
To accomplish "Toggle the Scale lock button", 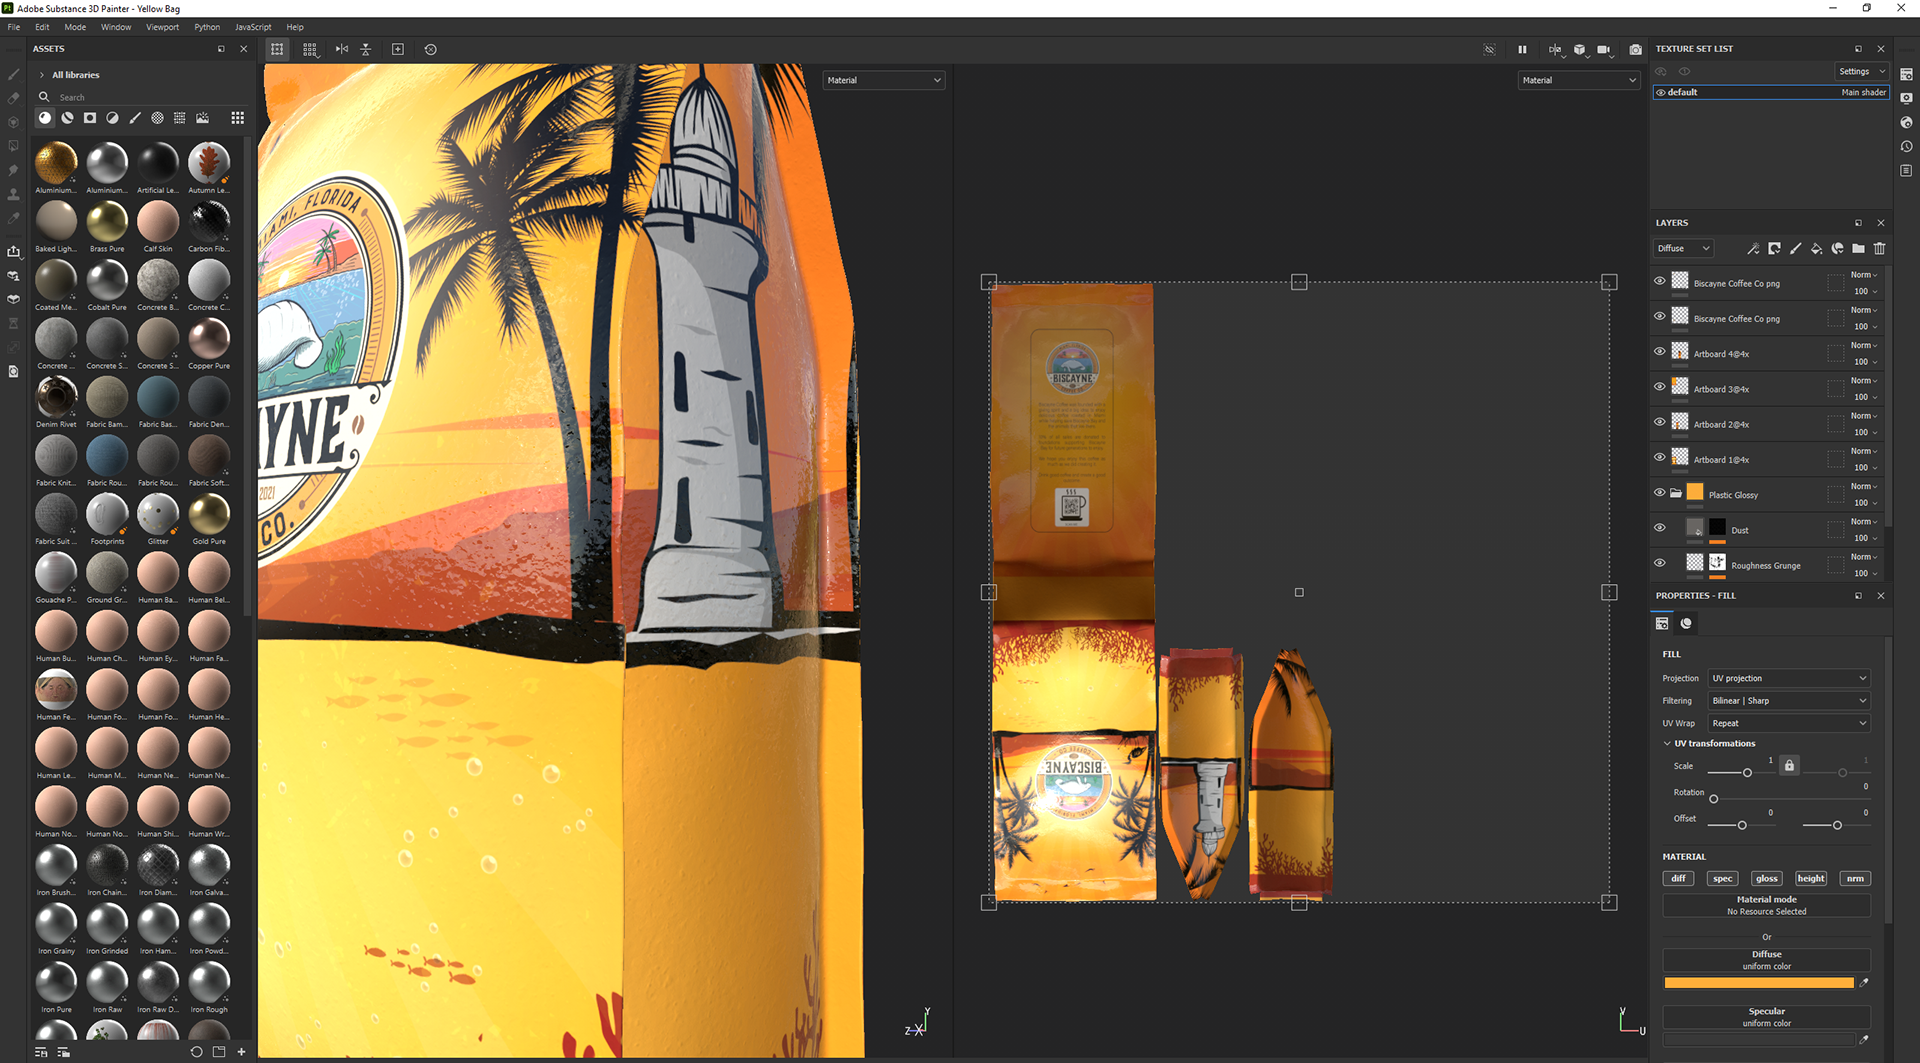I will pos(1789,765).
